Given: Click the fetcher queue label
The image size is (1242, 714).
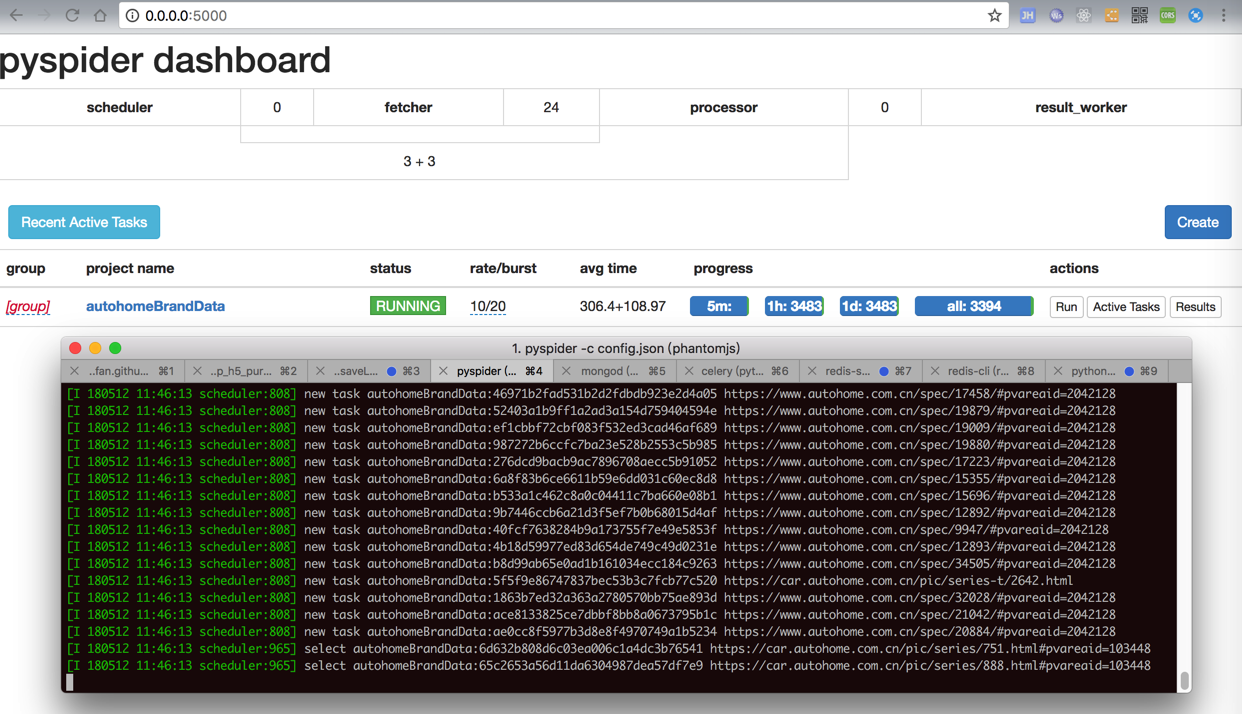Looking at the screenshot, I should [x=408, y=107].
